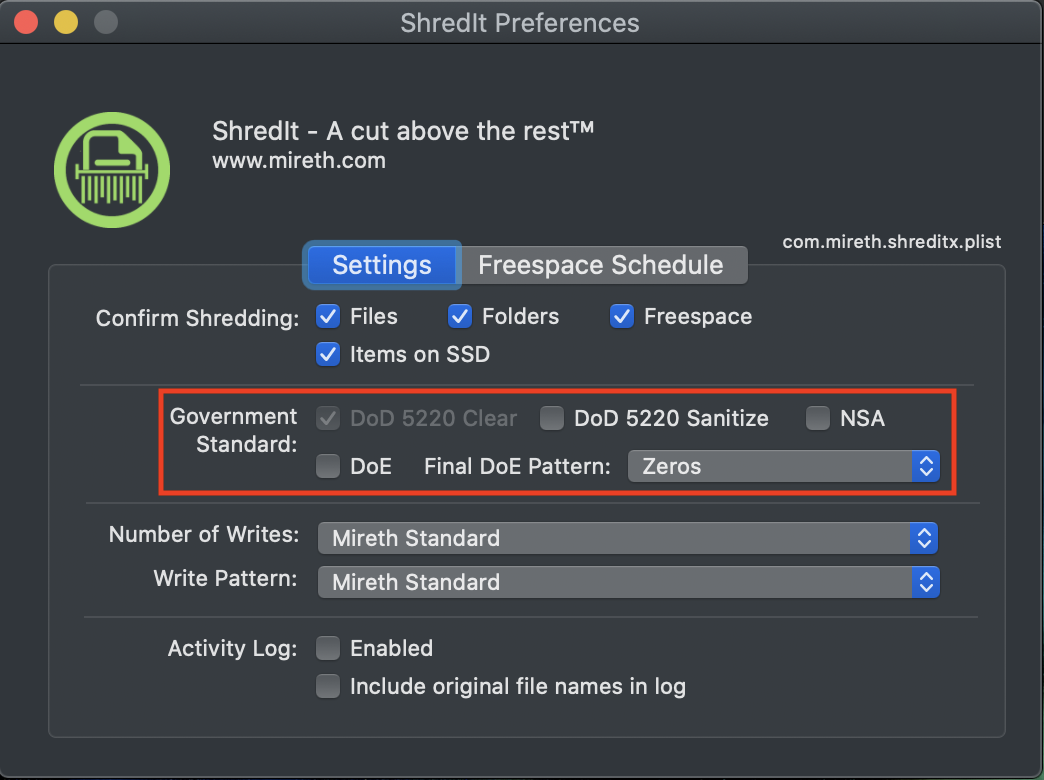Open the Write Pattern dropdown
This screenshot has height=780, width=1044.
(x=627, y=582)
